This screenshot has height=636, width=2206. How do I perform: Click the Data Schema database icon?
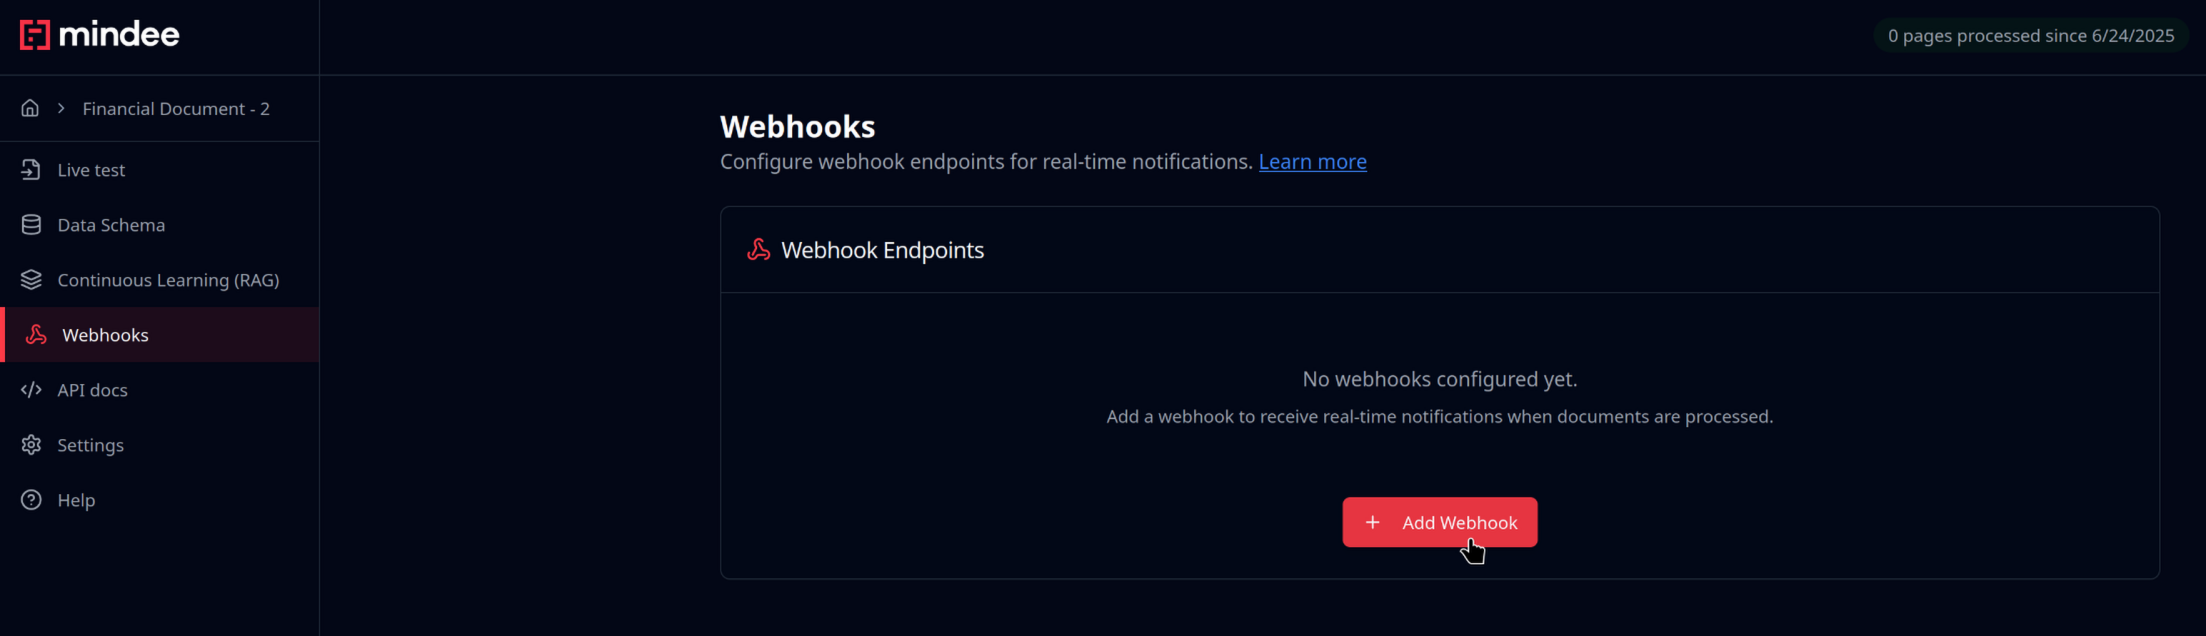31,225
